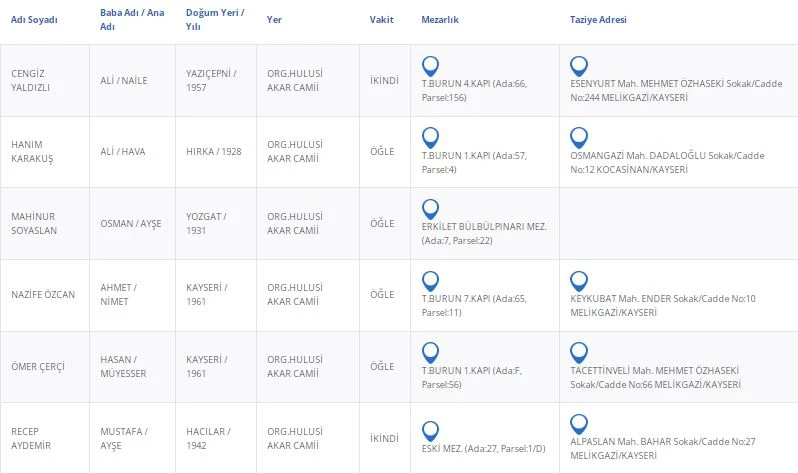Click condolence address pin for Recep Aydemir

(578, 424)
